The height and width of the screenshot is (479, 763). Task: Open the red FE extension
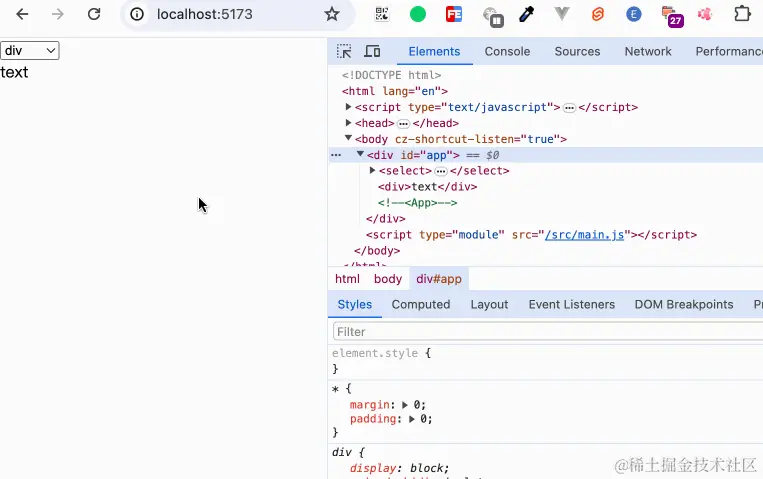(454, 14)
